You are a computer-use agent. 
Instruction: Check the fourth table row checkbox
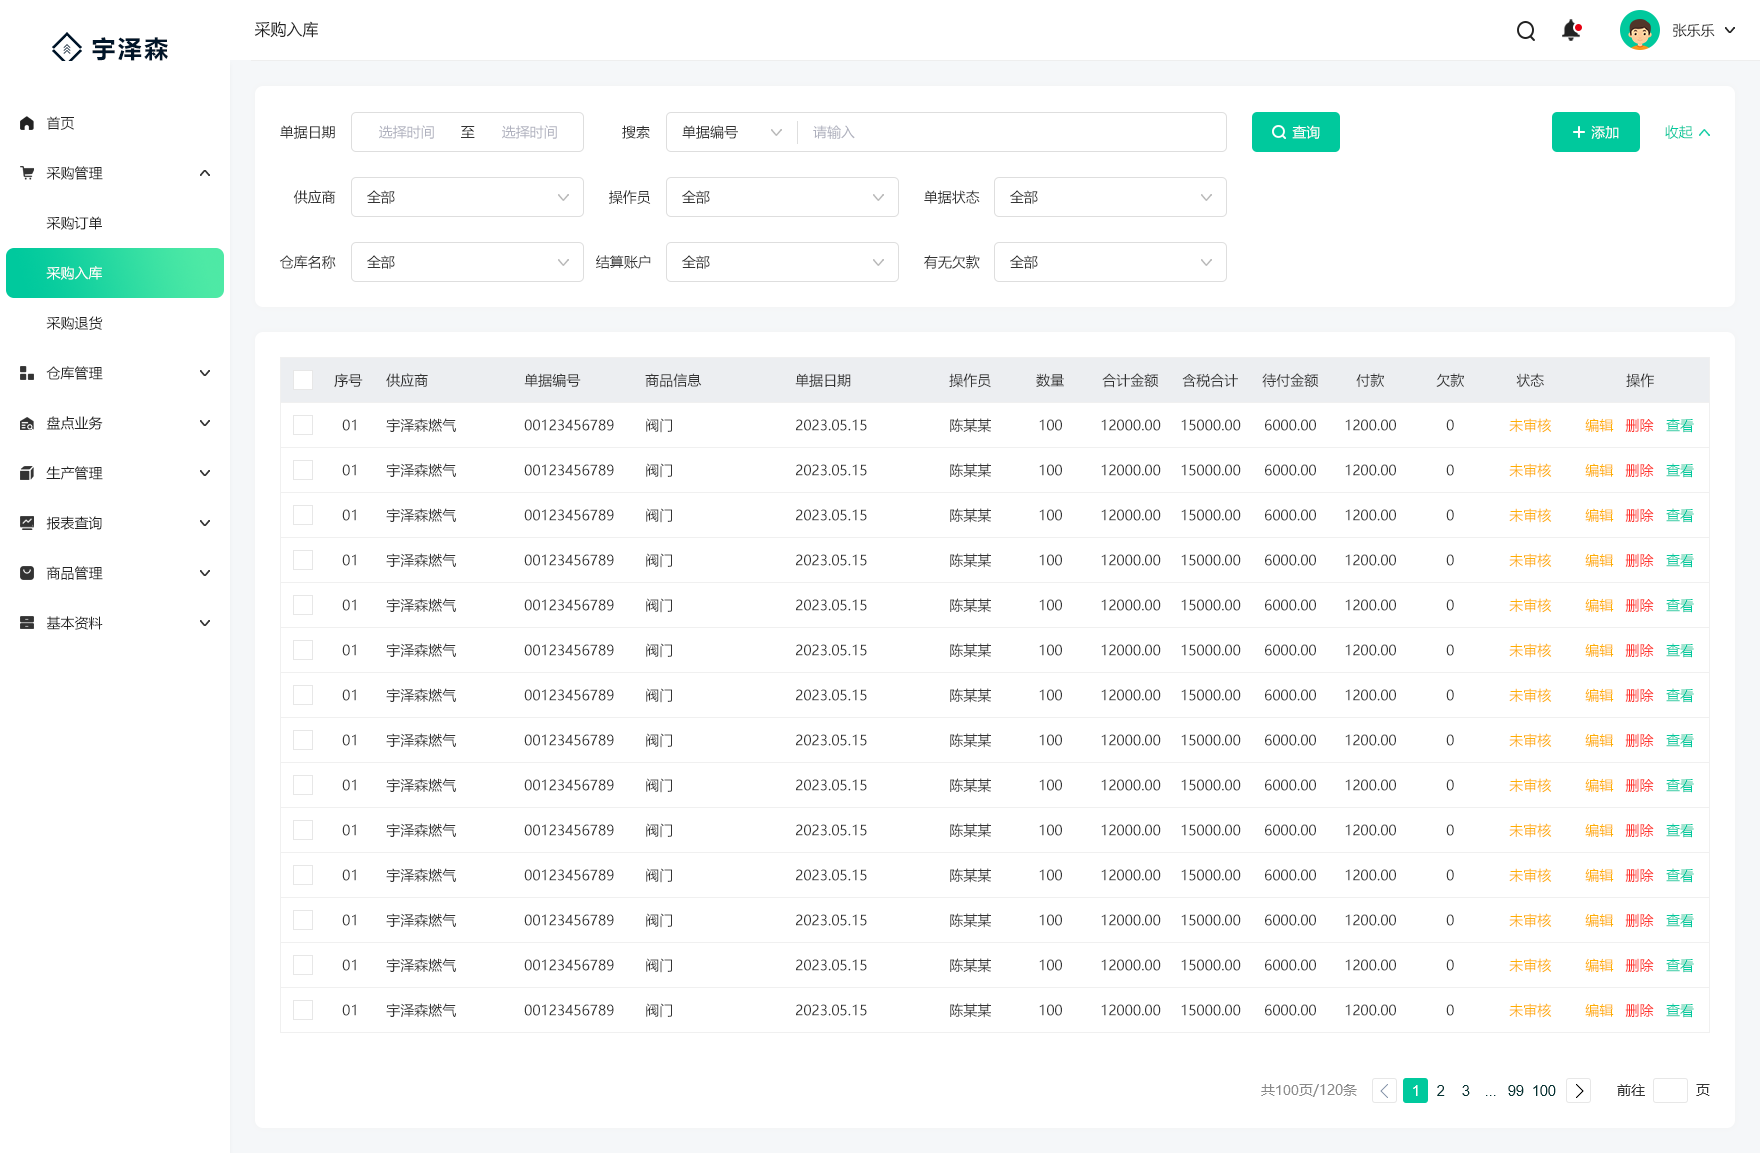pos(303,560)
